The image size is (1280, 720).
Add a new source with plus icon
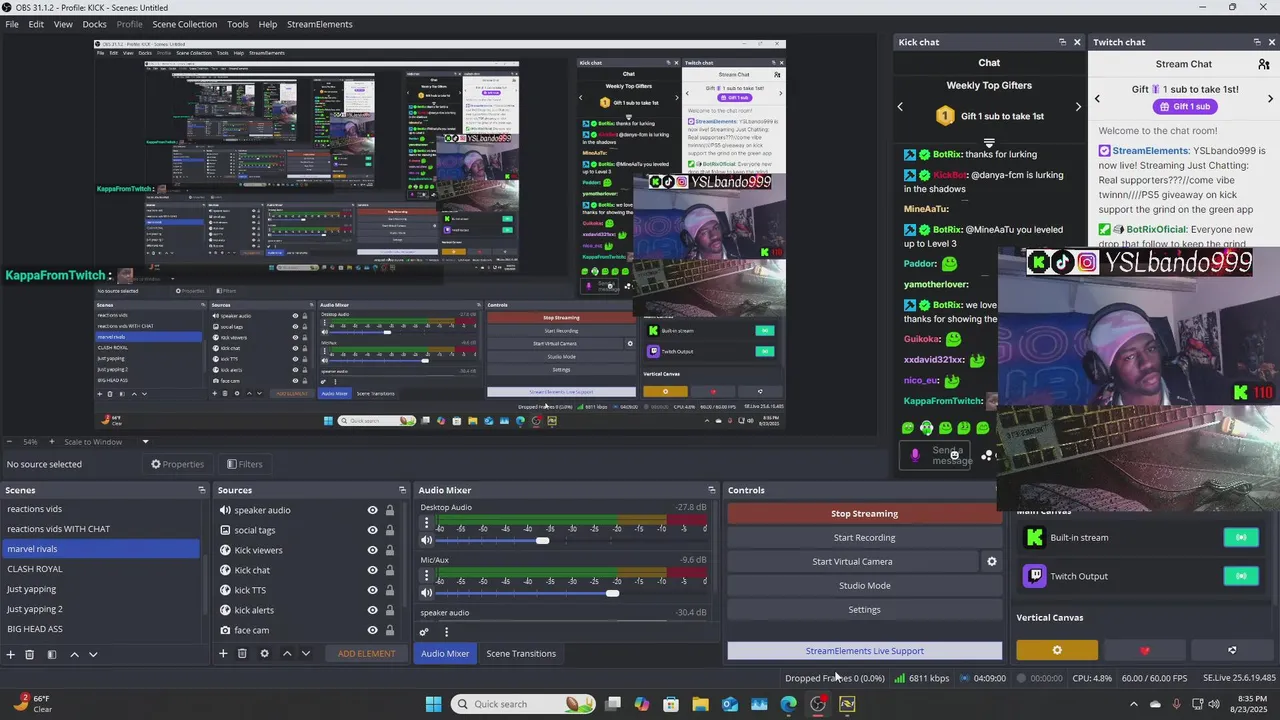pyautogui.click(x=223, y=654)
